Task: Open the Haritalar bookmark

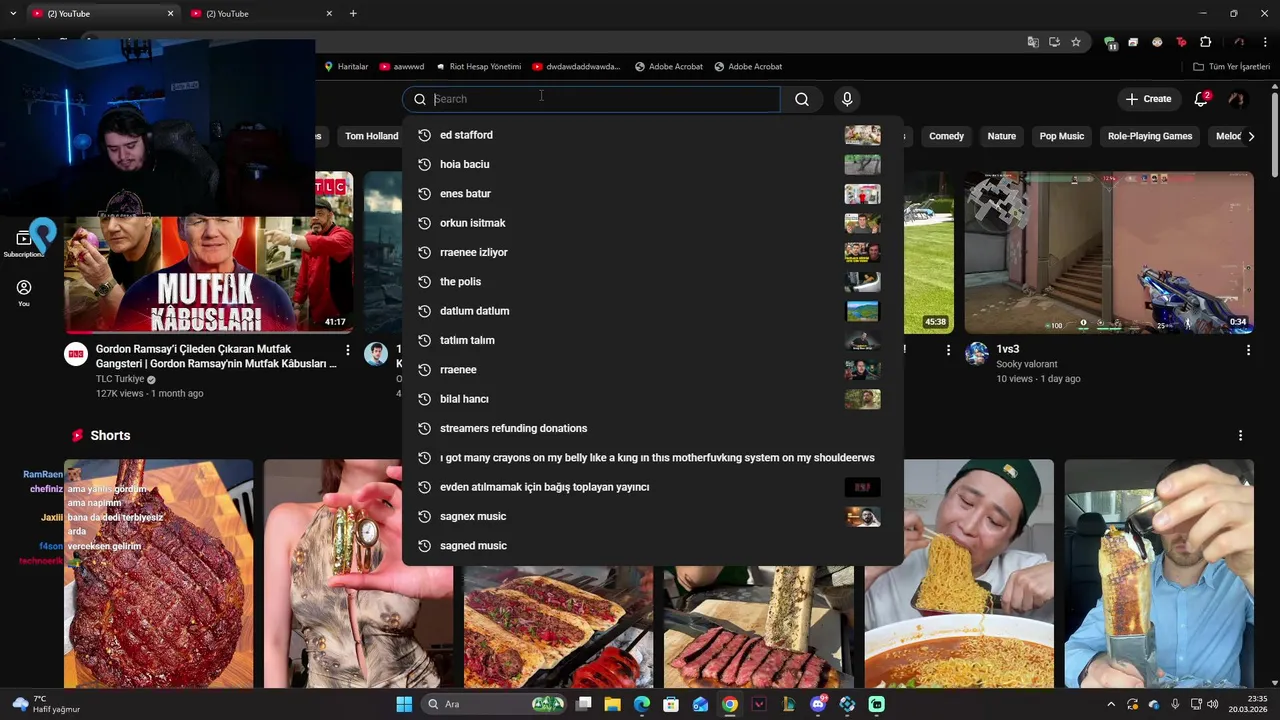Action: [346, 67]
